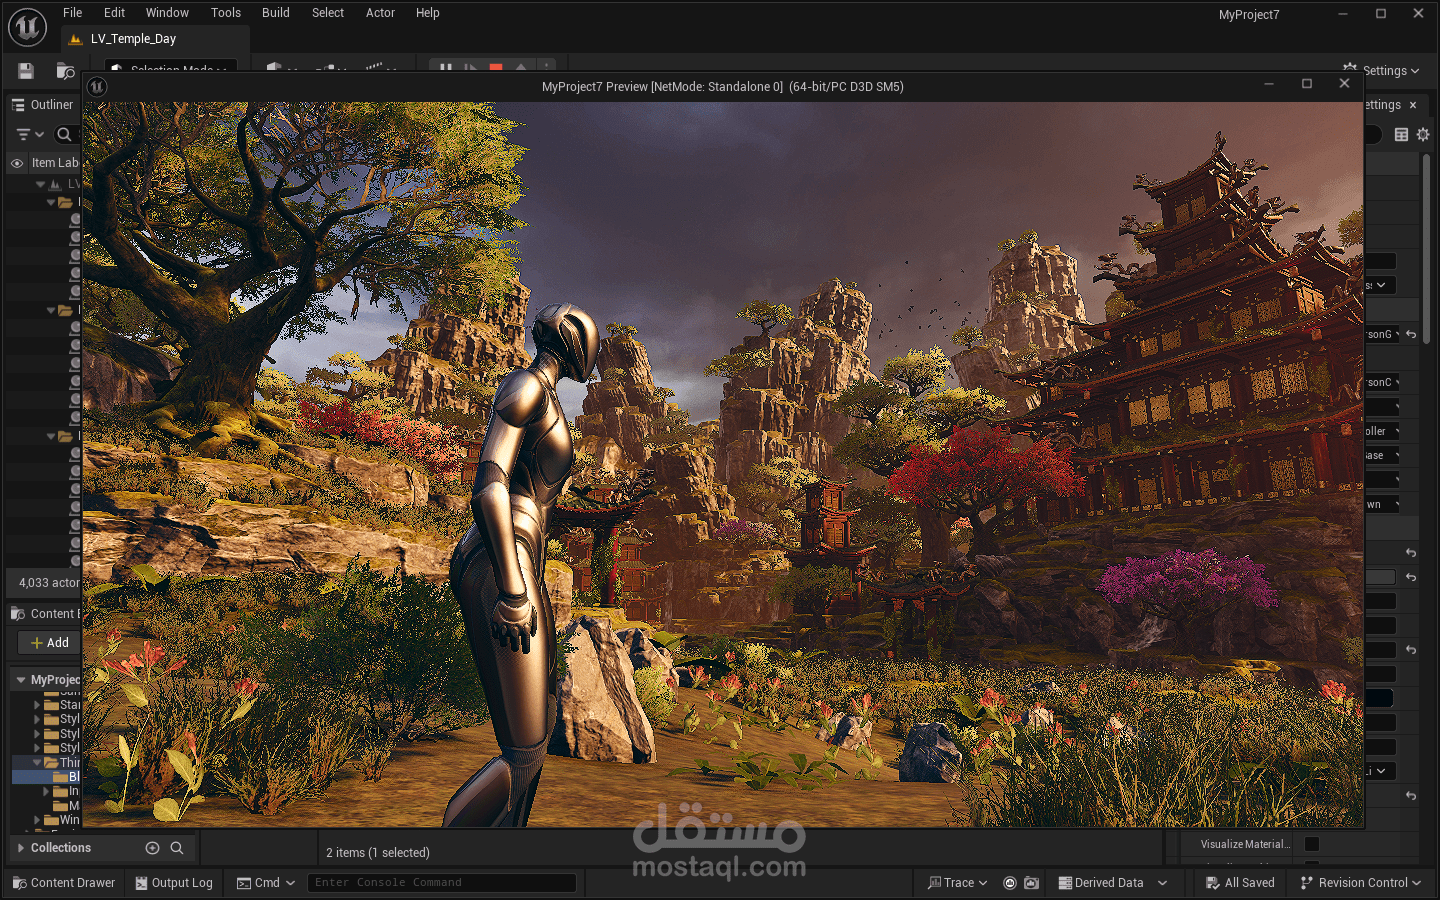Click the '2 items (1 selected)' status text
This screenshot has width=1440, height=900.
378,853
